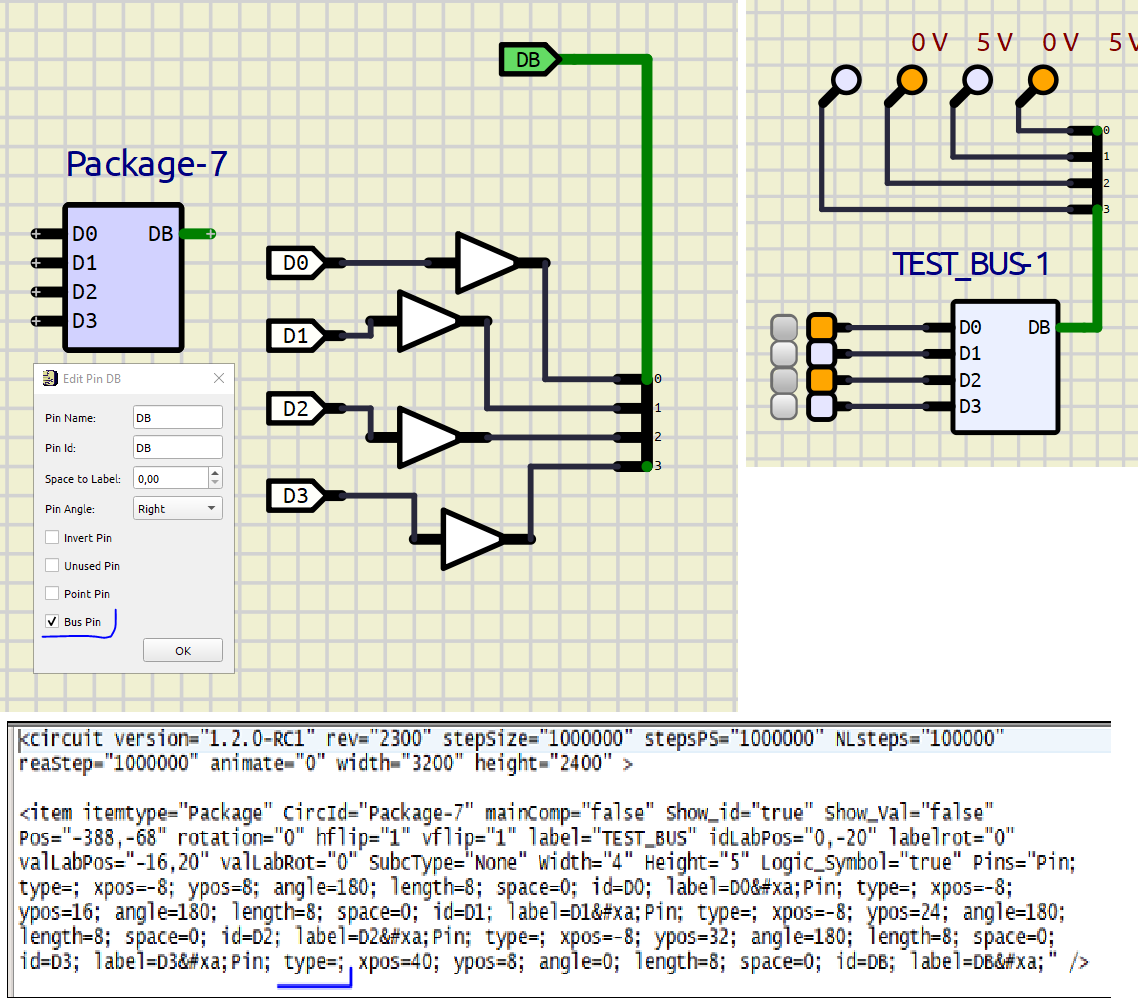Tick the Point Pin checkbox
Screen dimensions: 1138x998
point(53,594)
